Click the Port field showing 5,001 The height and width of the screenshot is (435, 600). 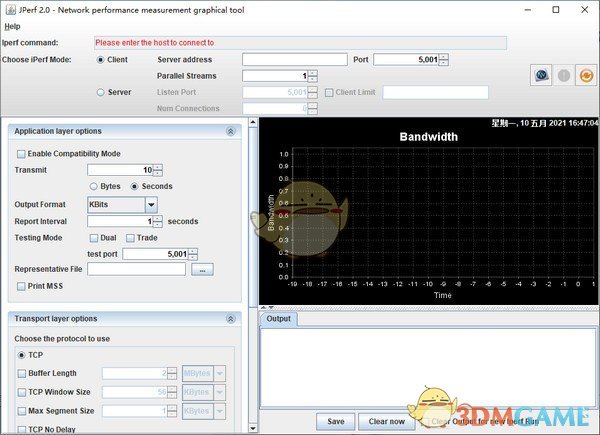coord(406,60)
